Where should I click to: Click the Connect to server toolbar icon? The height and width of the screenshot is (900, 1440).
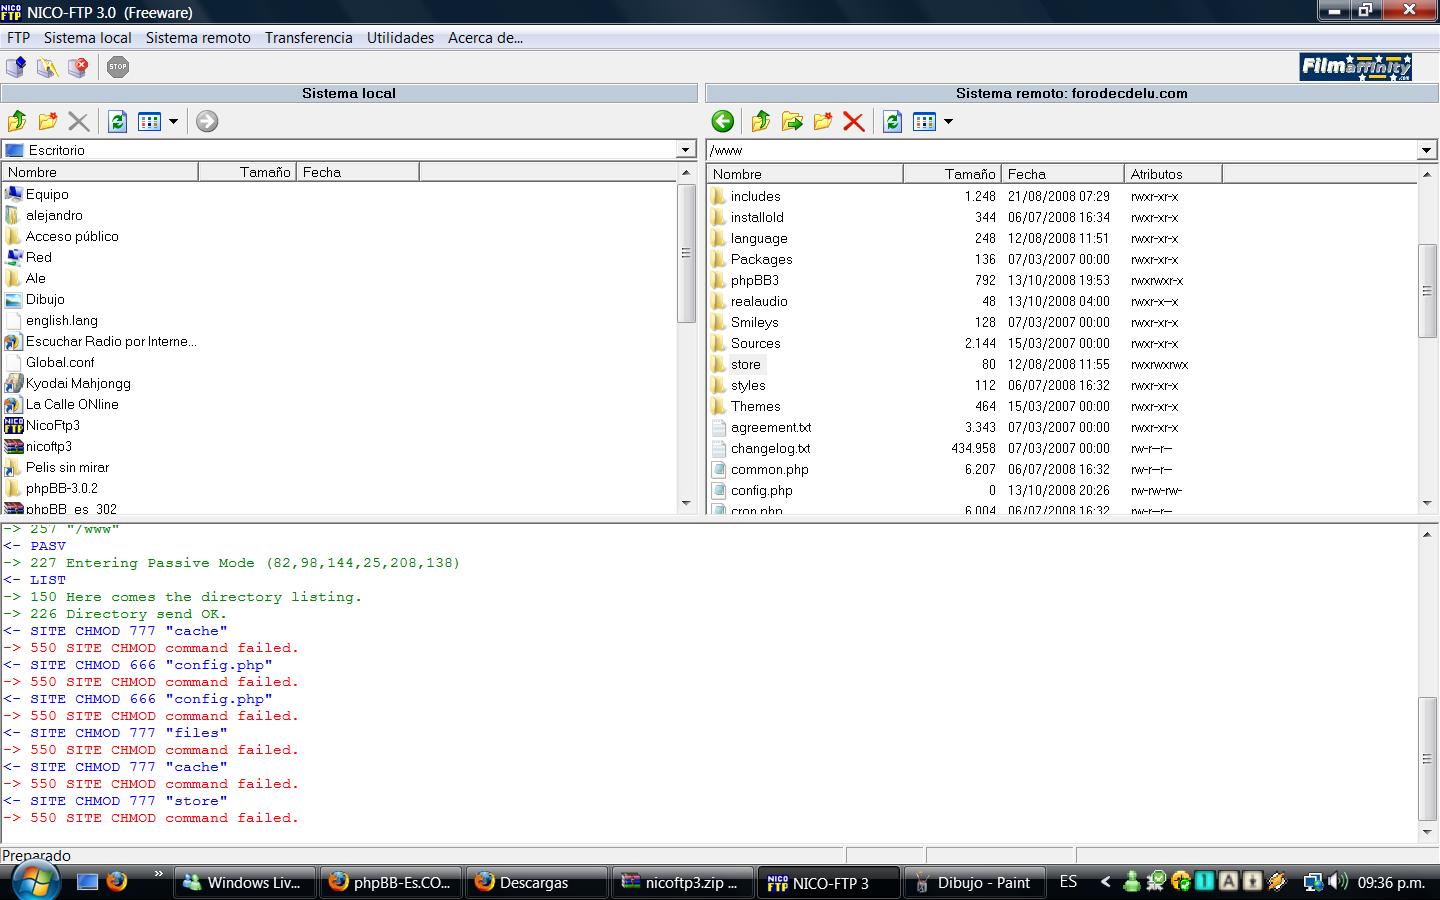click(x=16, y=67)
